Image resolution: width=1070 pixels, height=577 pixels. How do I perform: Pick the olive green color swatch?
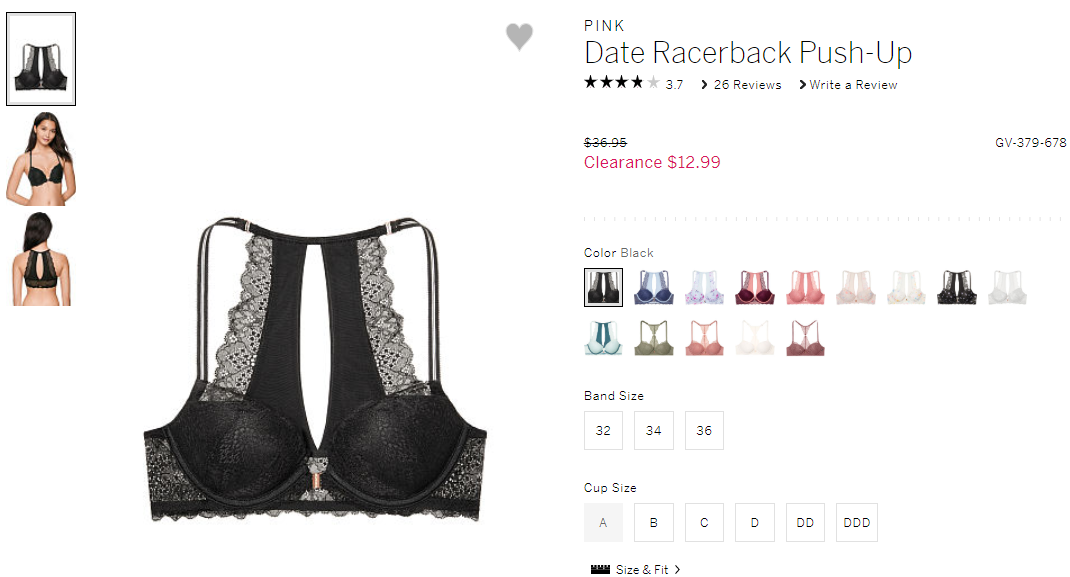pos(654,338)
